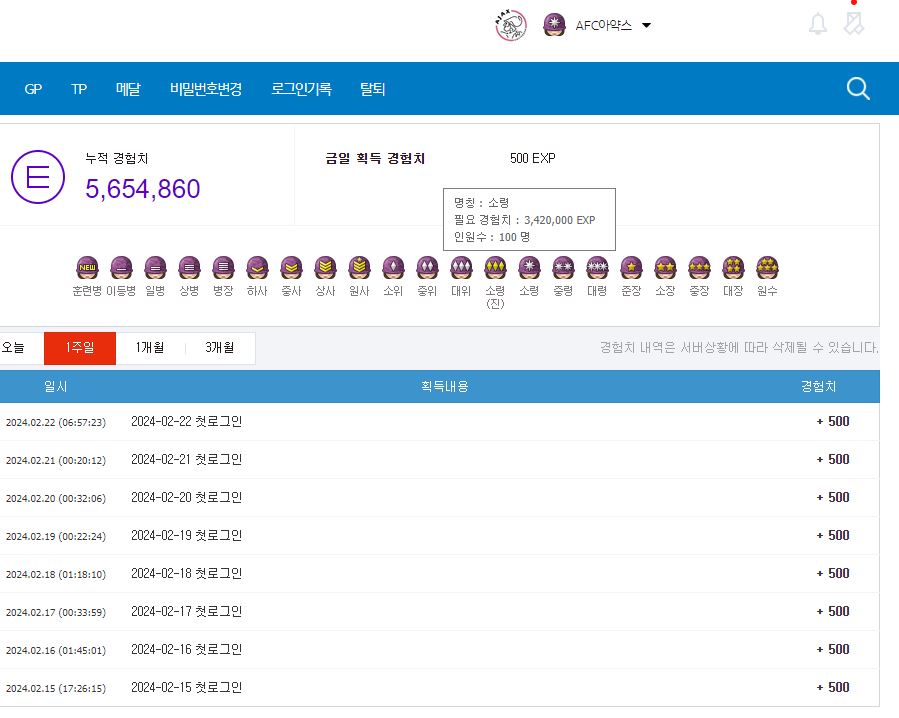Viewport: 899px width, 718px height.
Task: Open the notification bell icon
Action: (818, 25)
